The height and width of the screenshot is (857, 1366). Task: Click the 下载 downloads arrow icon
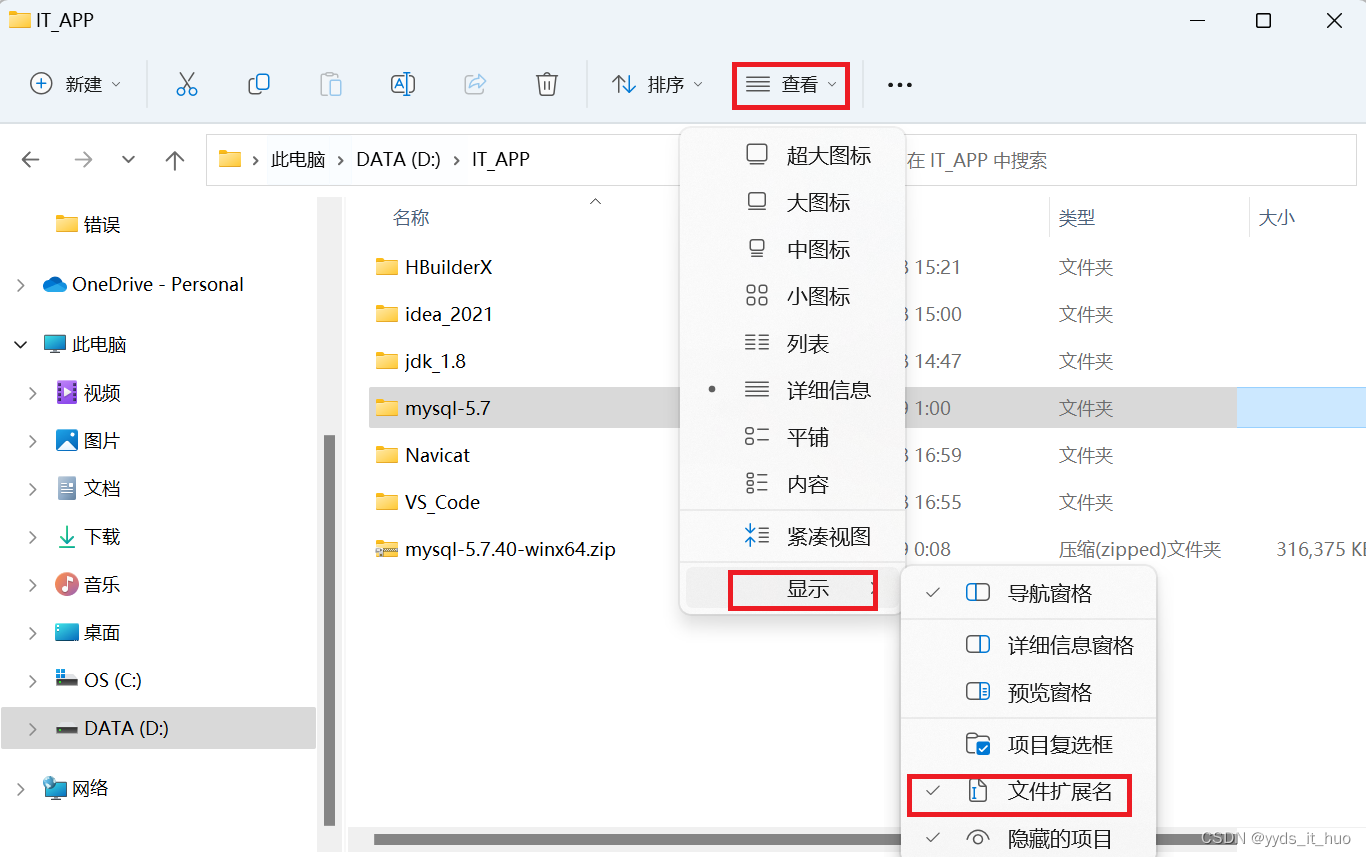67,537
